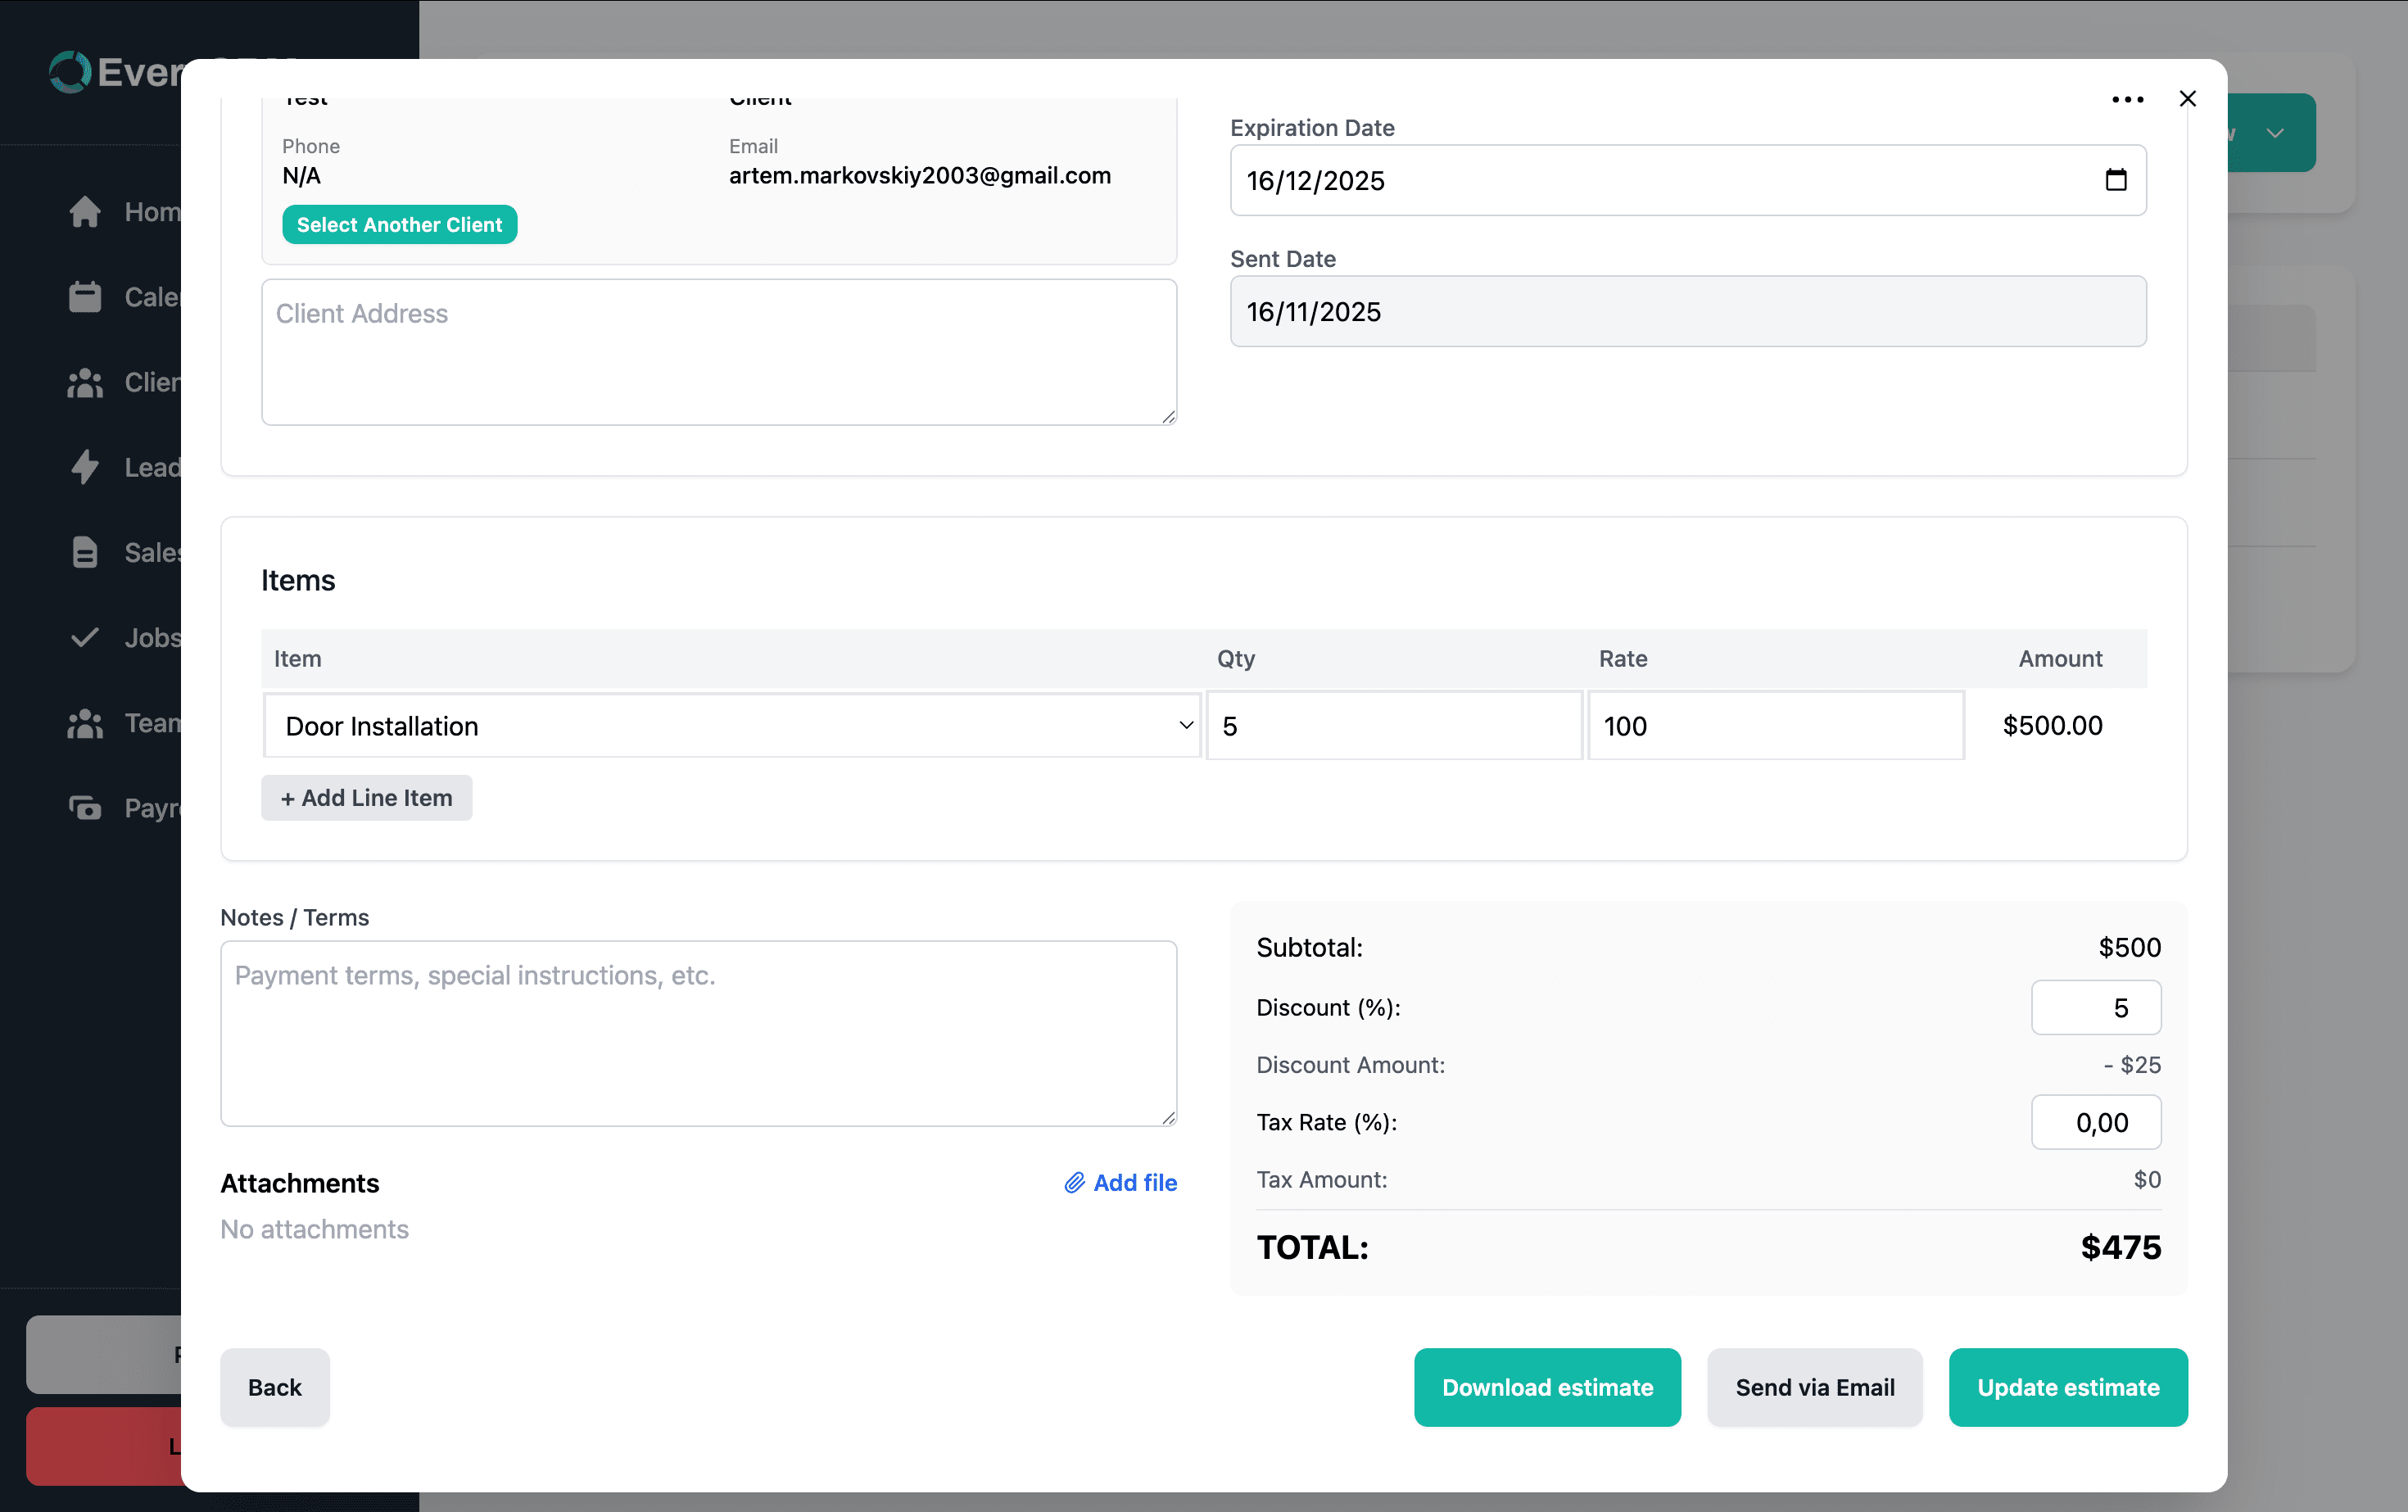Click the Items section heading

[x=298, y=581]
